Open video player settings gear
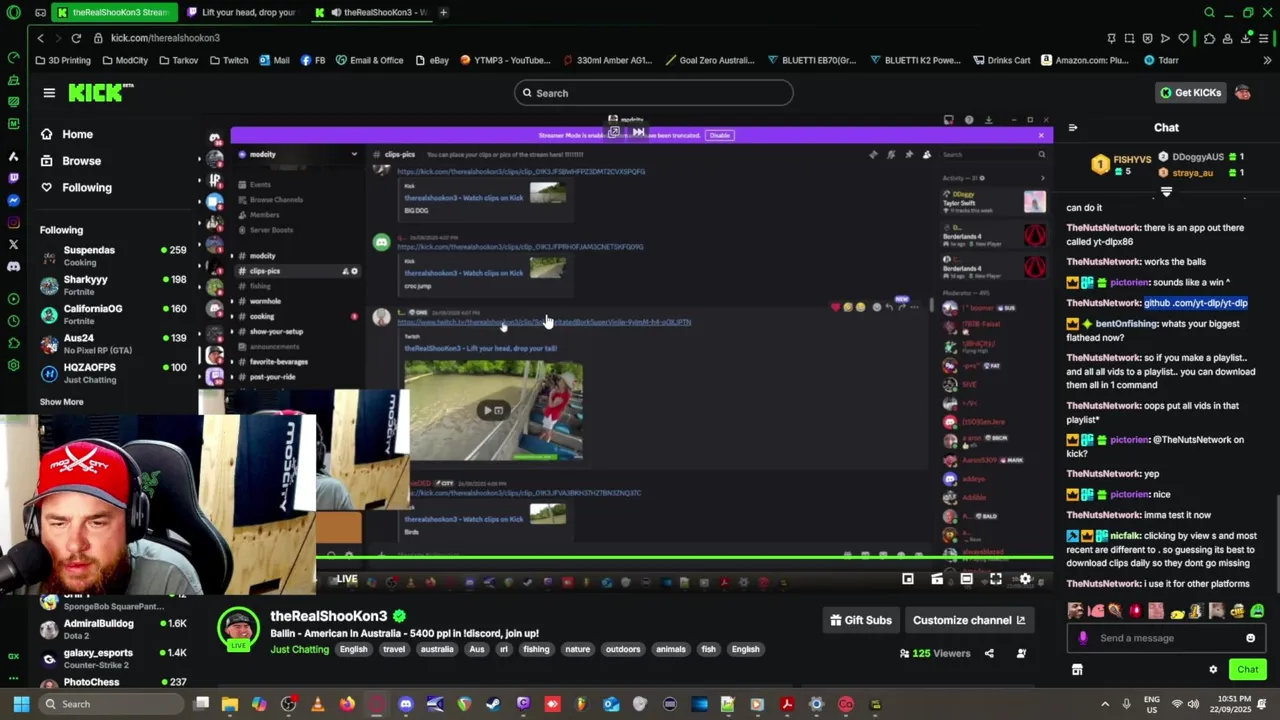Screen dimensions: 1280x720 pyautogui.click(x=1025, y=579)
